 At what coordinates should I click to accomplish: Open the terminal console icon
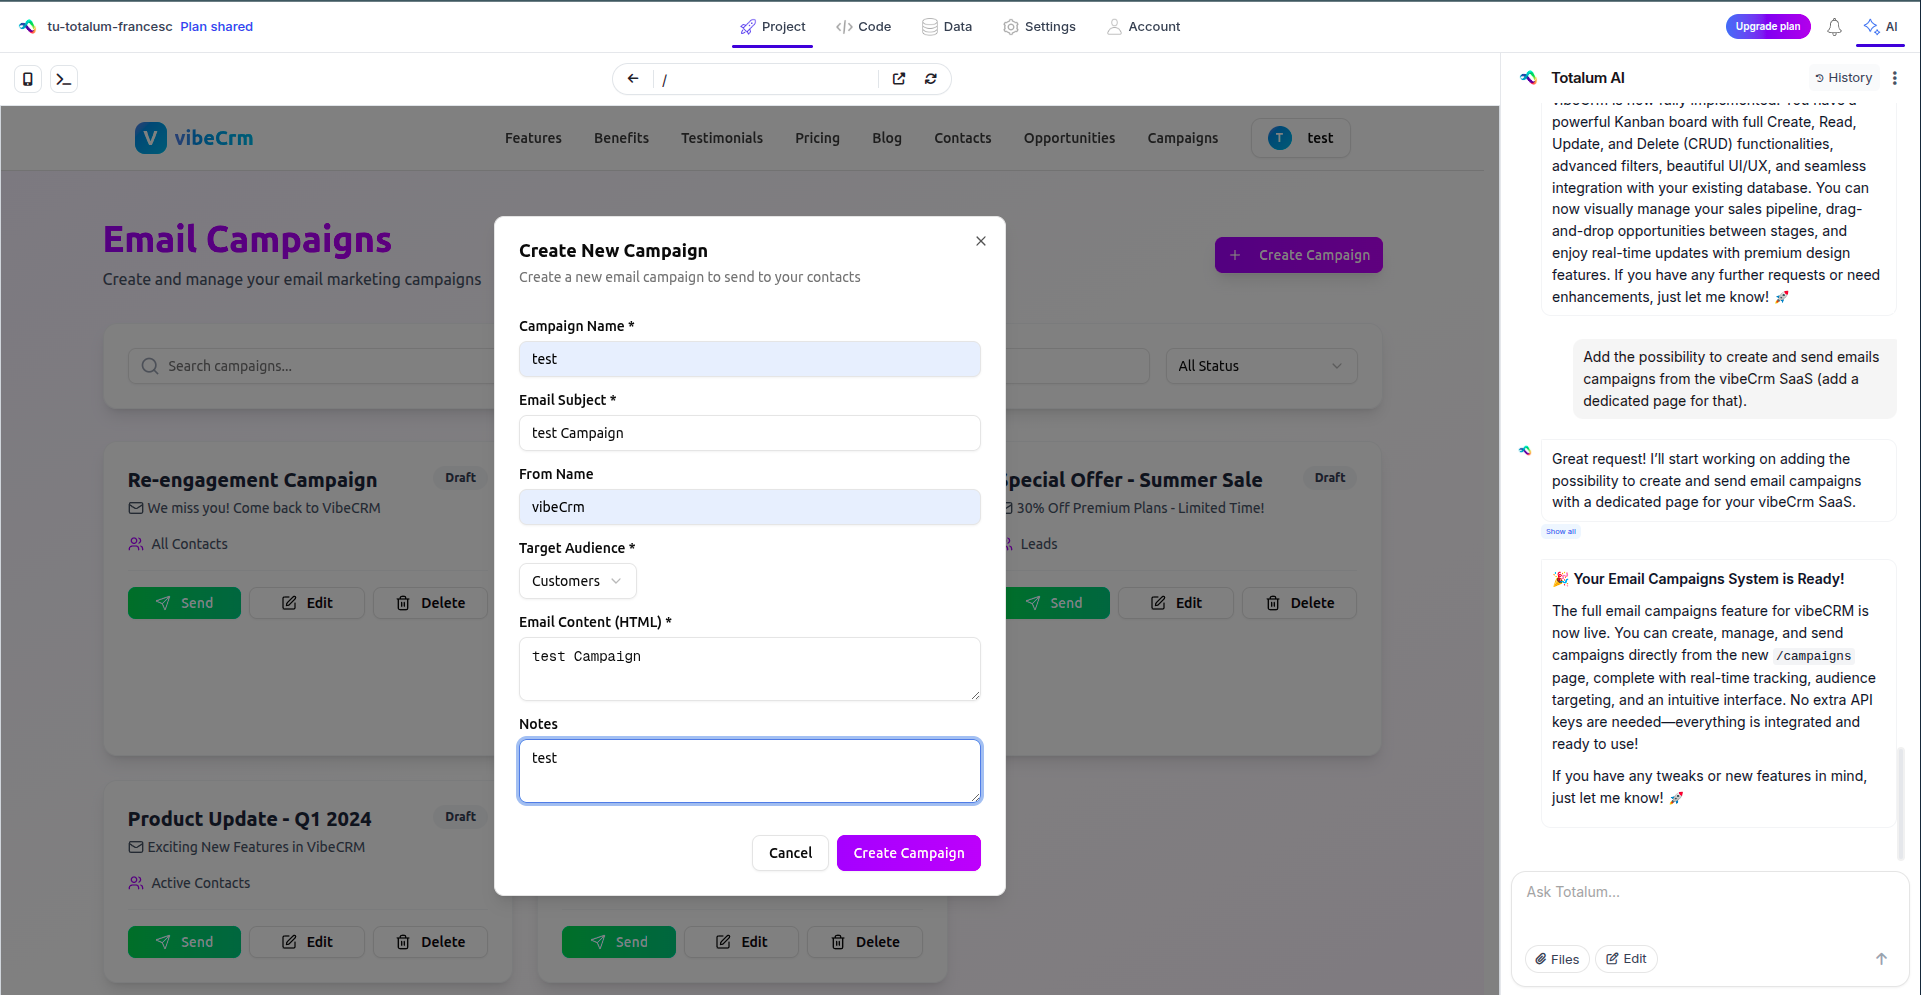(x=64, y=79)
